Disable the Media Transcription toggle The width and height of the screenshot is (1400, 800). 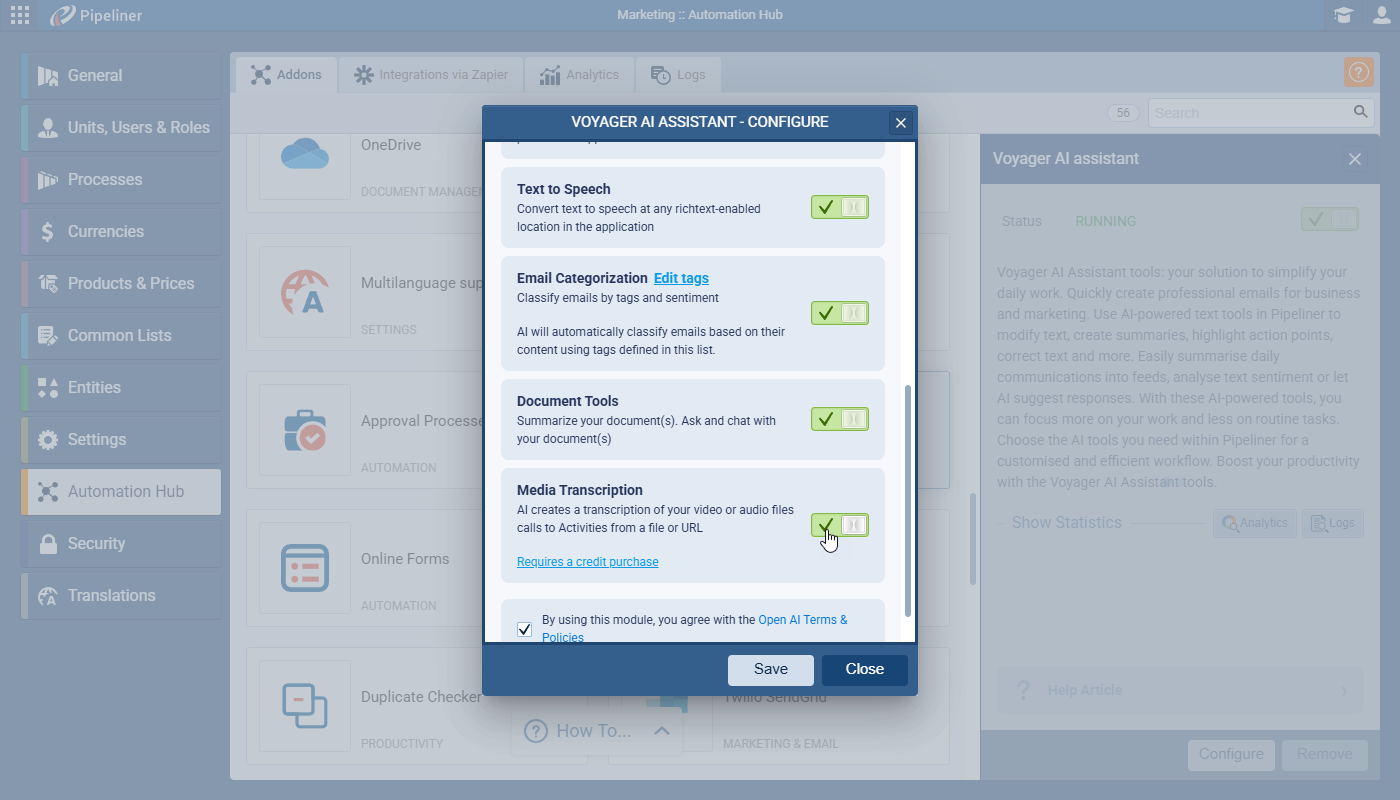(839, 525)
